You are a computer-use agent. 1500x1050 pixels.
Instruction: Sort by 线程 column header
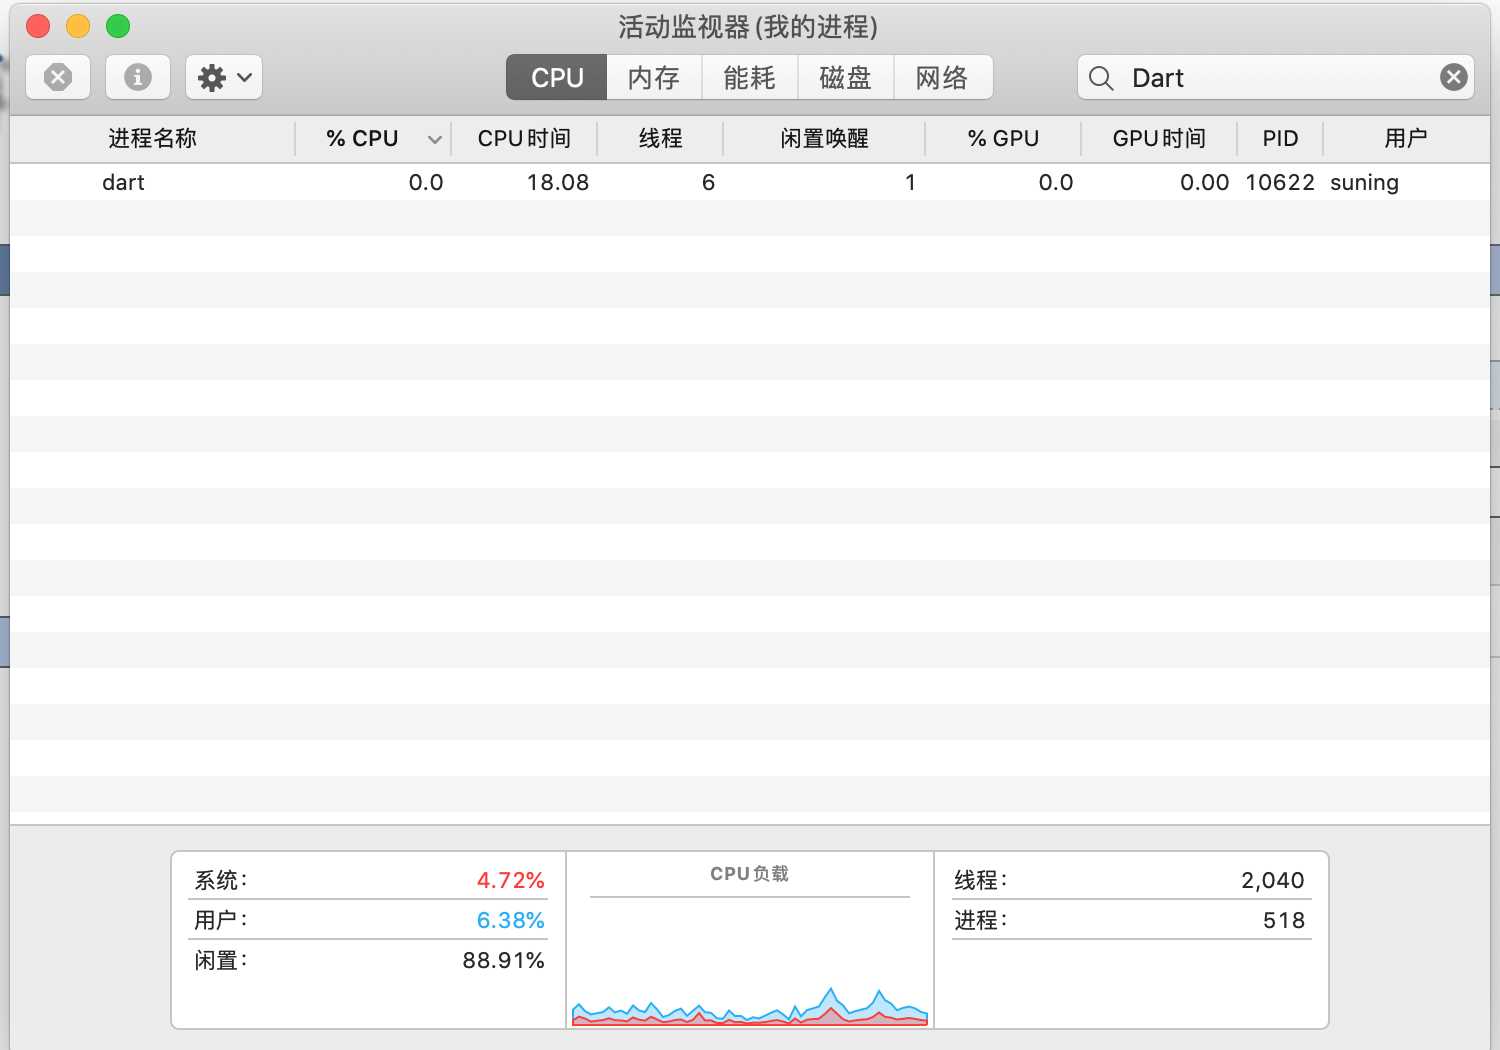[660, 139]
